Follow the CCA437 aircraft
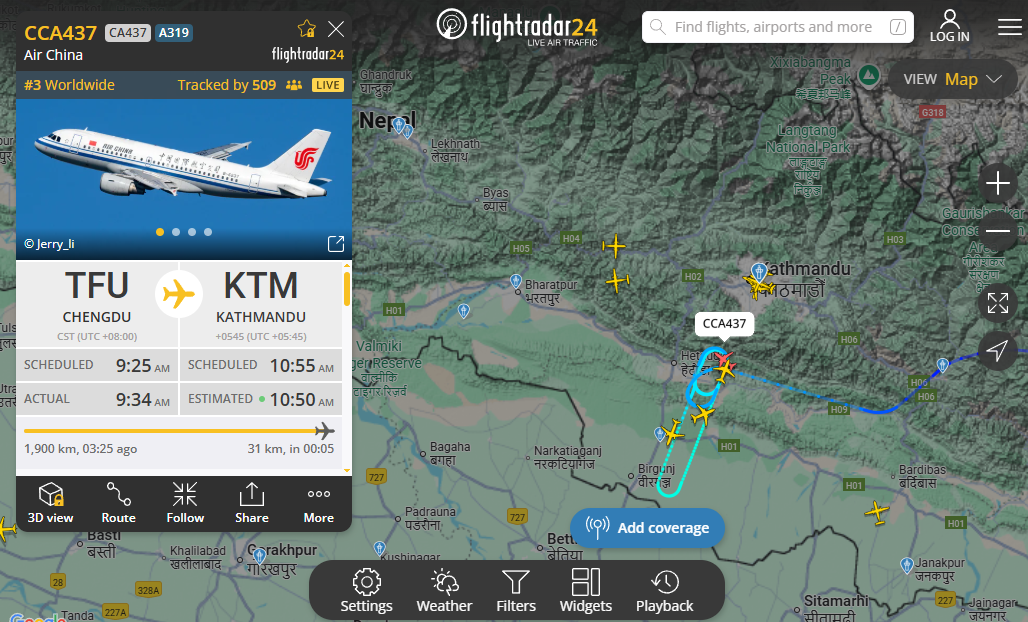This screenshot has height=622, width=1028. pos(186,503)
